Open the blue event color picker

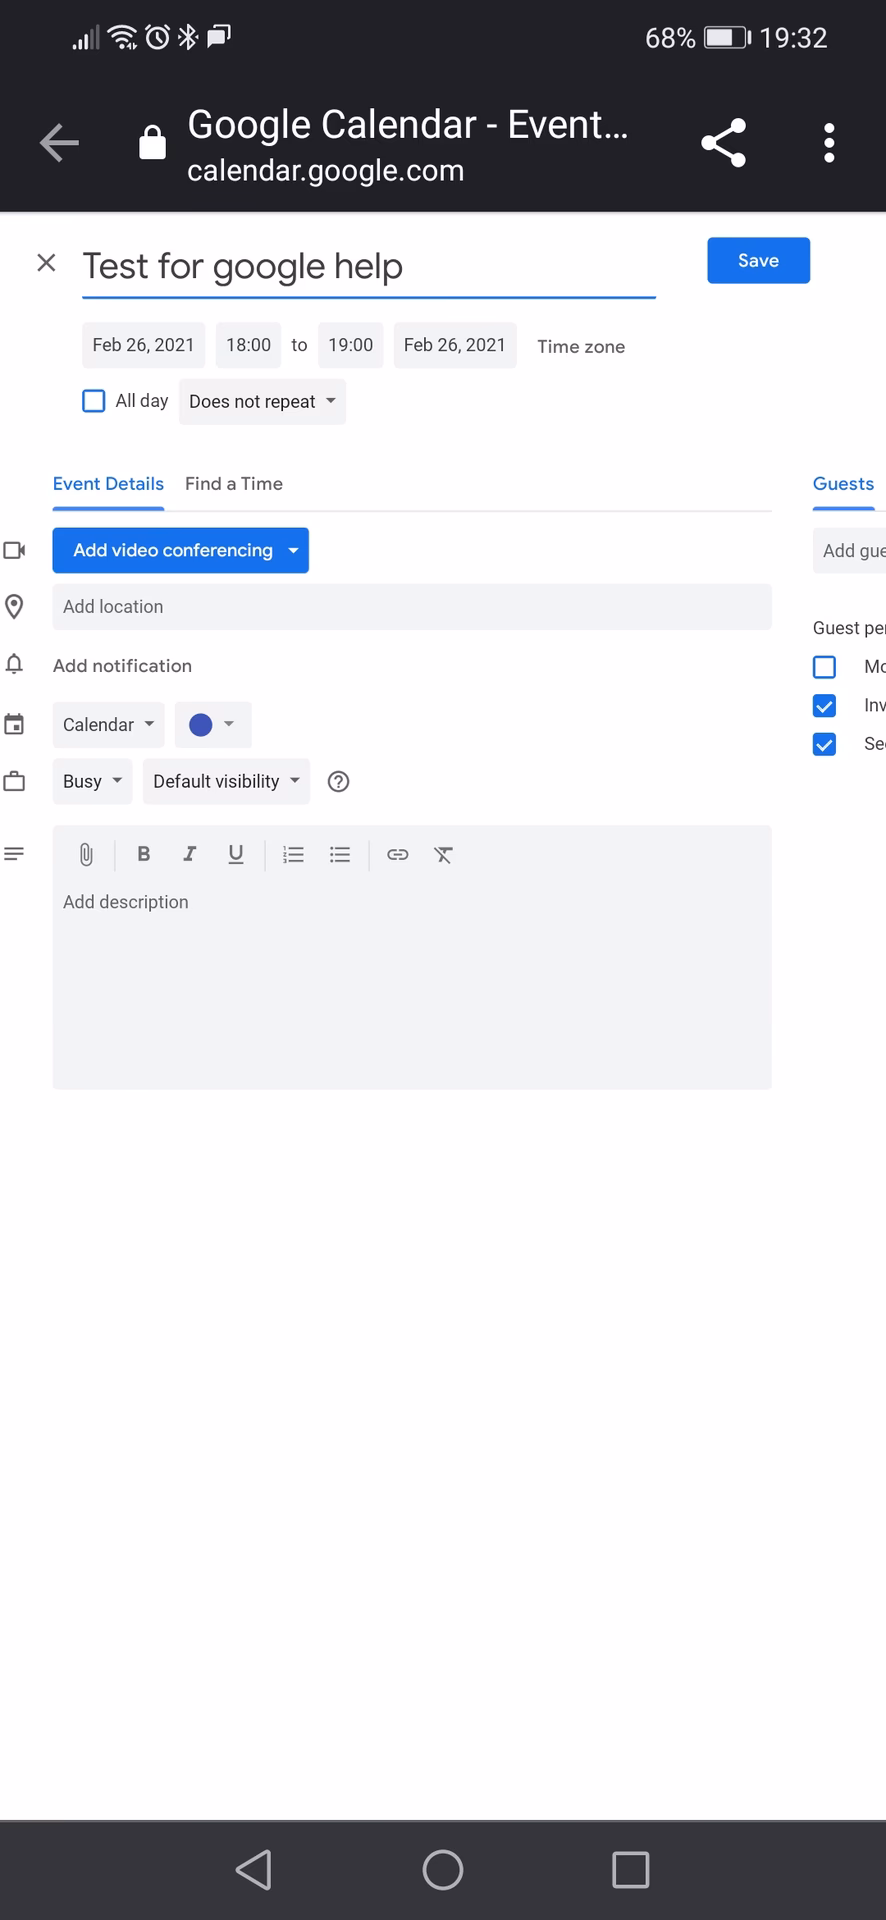tap(213, 725)
